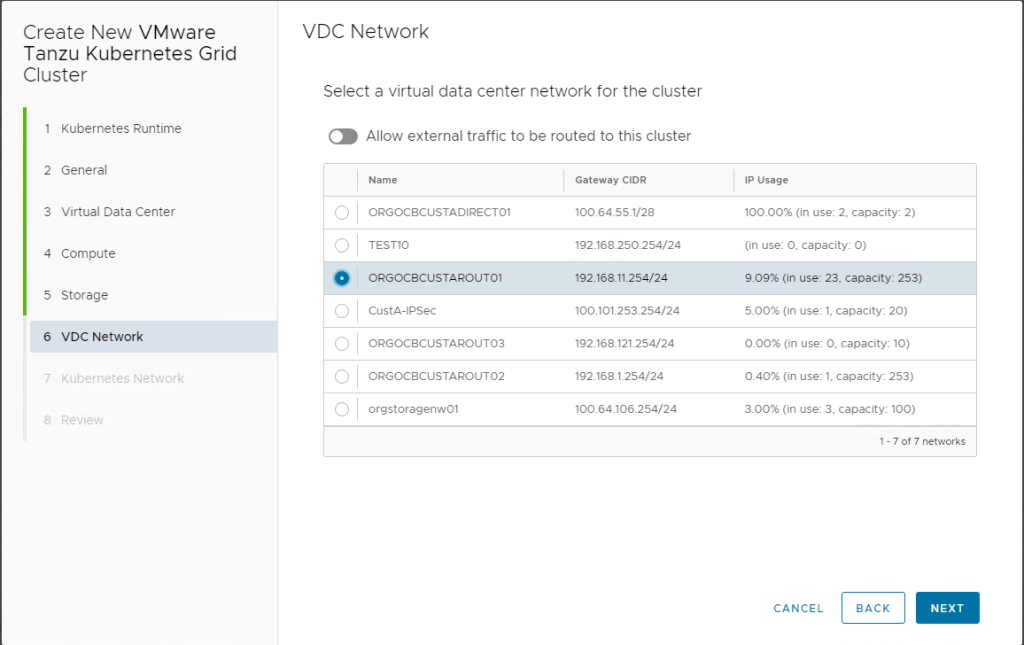Click the BACK button
Screen dimensions: 1024x645
[x=872, y=608]
